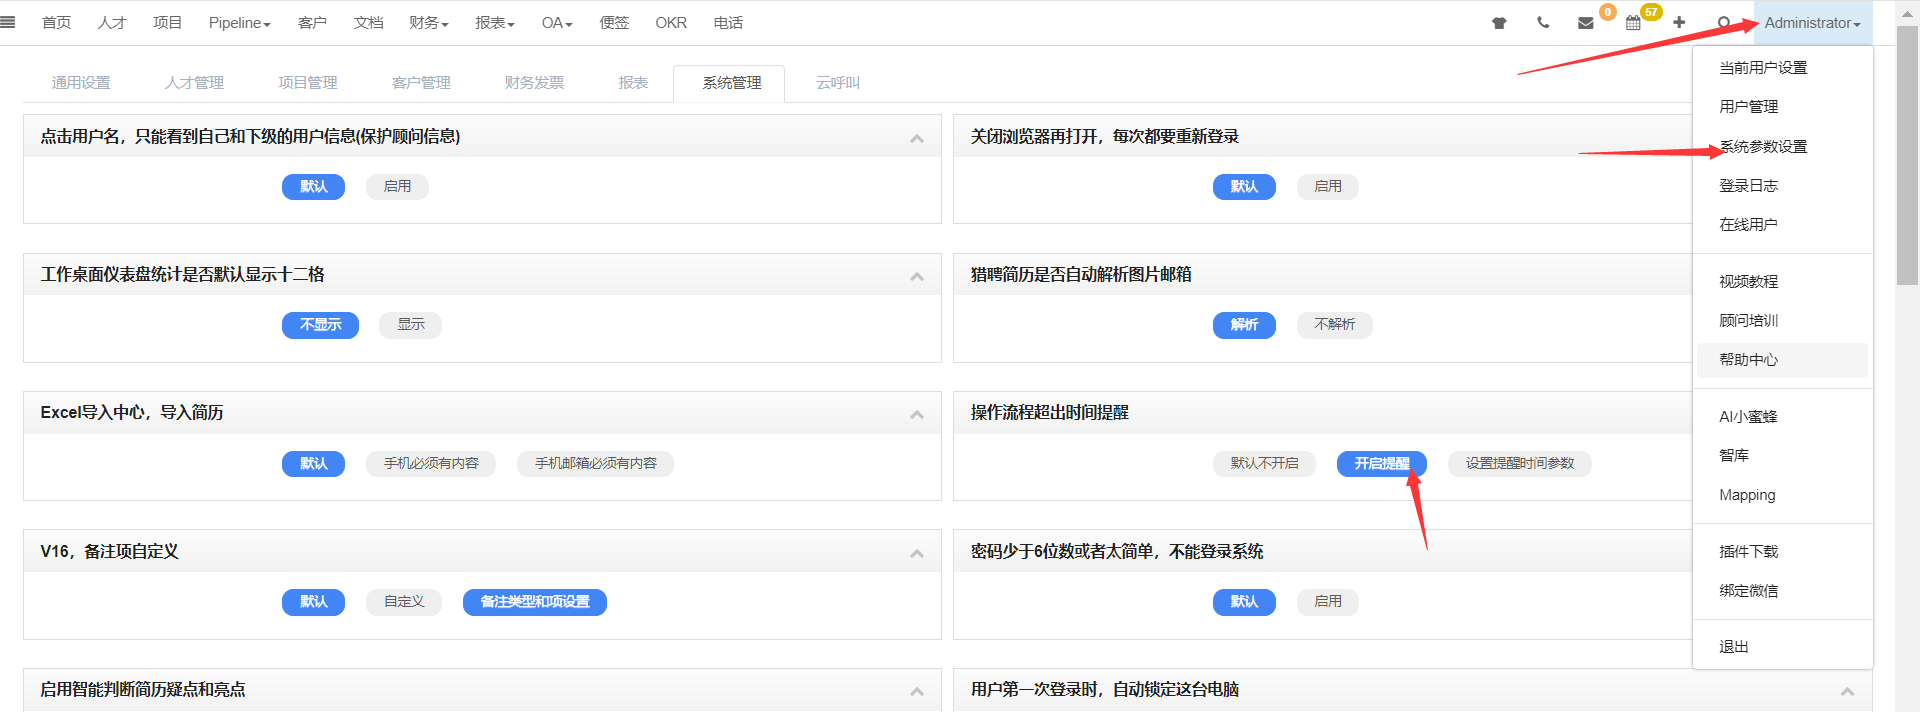Go to 首页 in top navigation
1920x712 pixels.
[x=56, y=23]
